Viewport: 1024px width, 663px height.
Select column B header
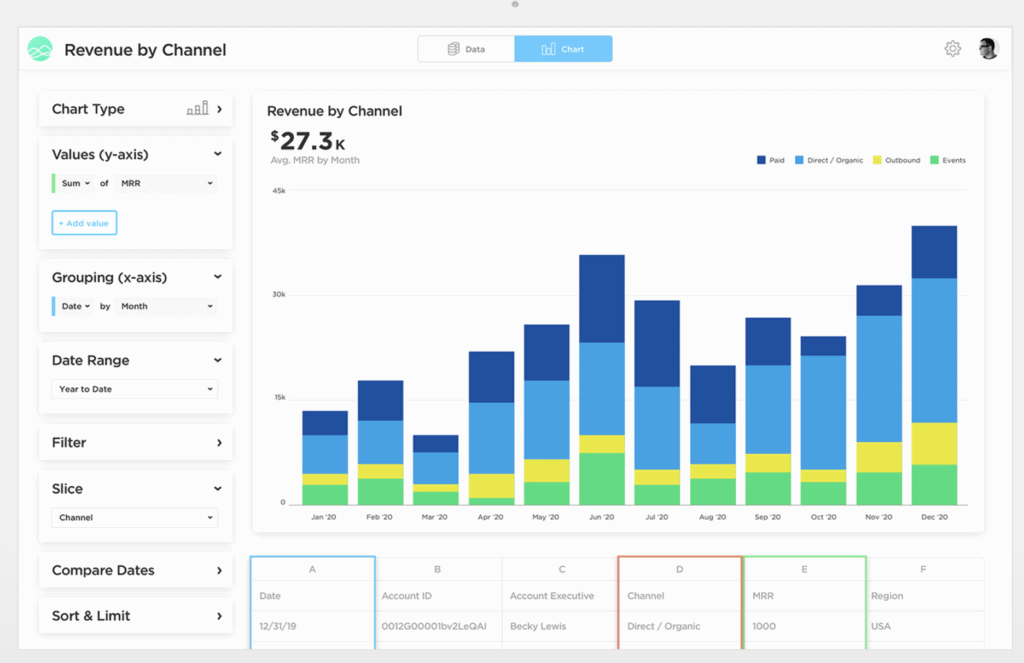438,570
